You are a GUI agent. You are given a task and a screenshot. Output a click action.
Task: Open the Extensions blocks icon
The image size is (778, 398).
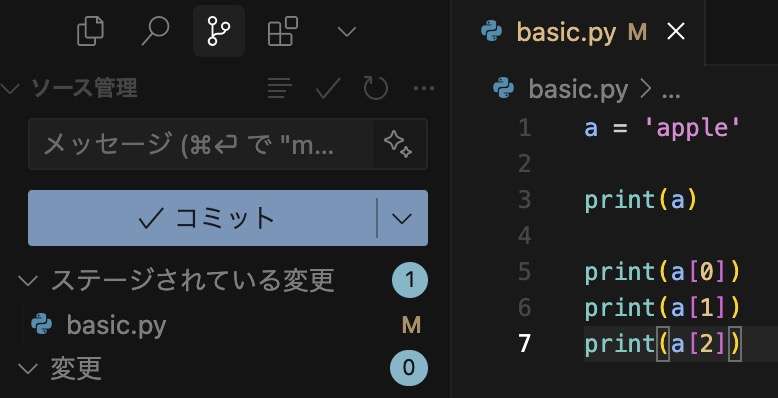[x=283, y=31]
